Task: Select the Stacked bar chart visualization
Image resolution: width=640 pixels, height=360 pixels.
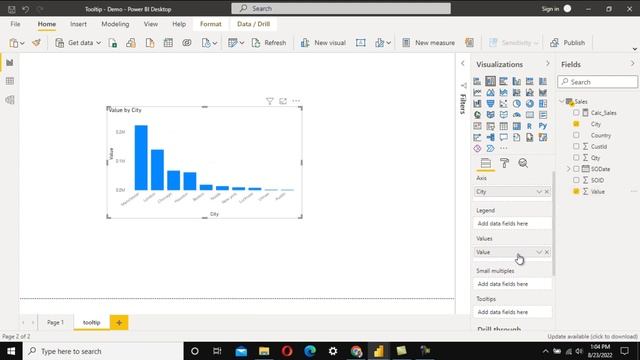Action: (477, 81)
